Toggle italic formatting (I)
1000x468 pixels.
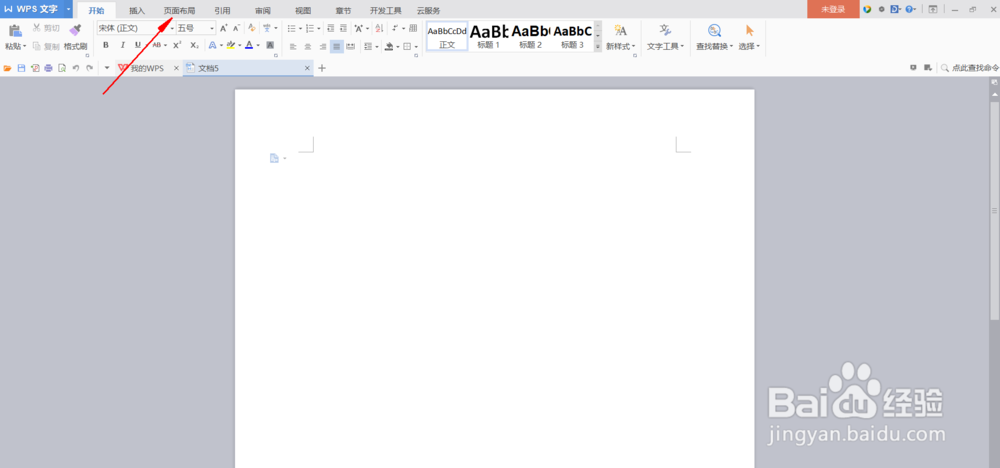[x=122, y=45]
